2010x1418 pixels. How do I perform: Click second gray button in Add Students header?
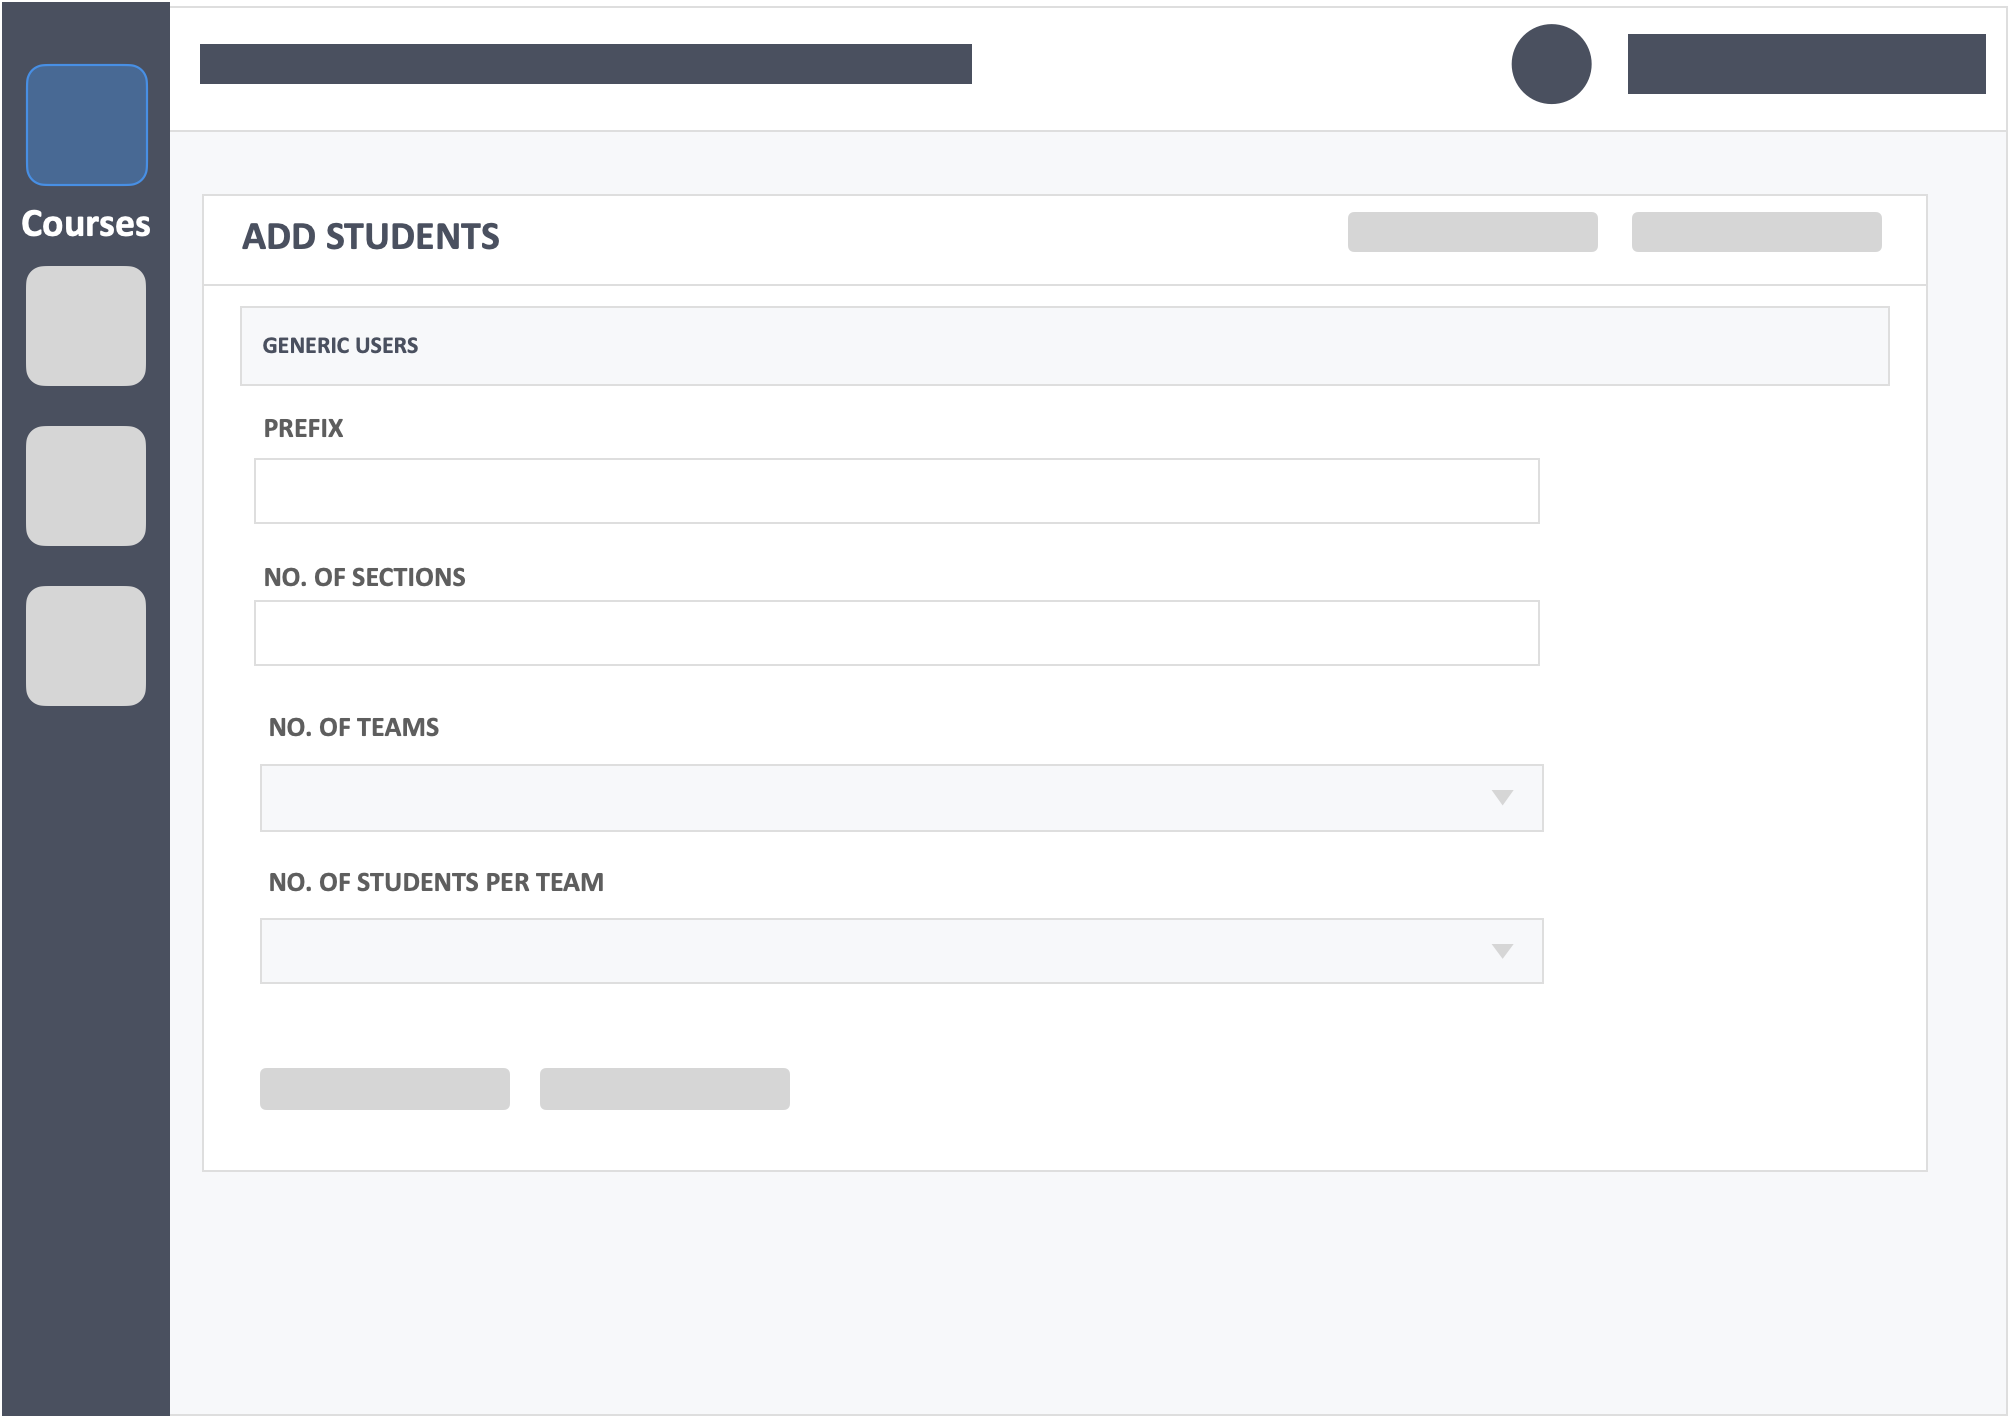click(1756, 232)
